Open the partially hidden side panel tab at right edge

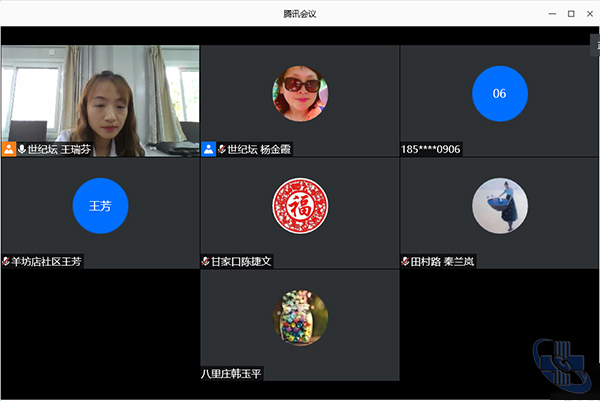point(595,45)
